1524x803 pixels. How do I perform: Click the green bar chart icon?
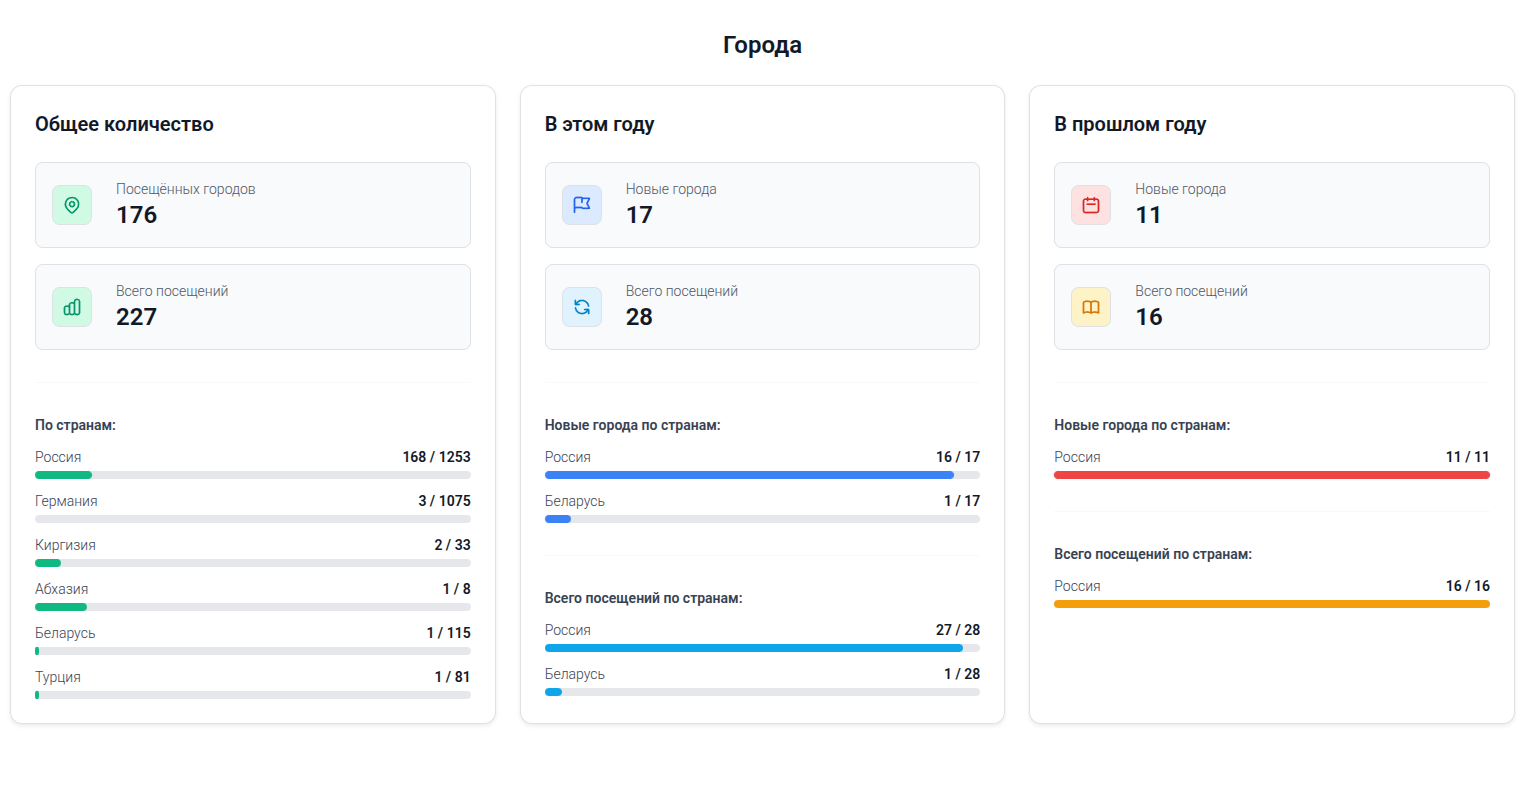coord(72,307)
